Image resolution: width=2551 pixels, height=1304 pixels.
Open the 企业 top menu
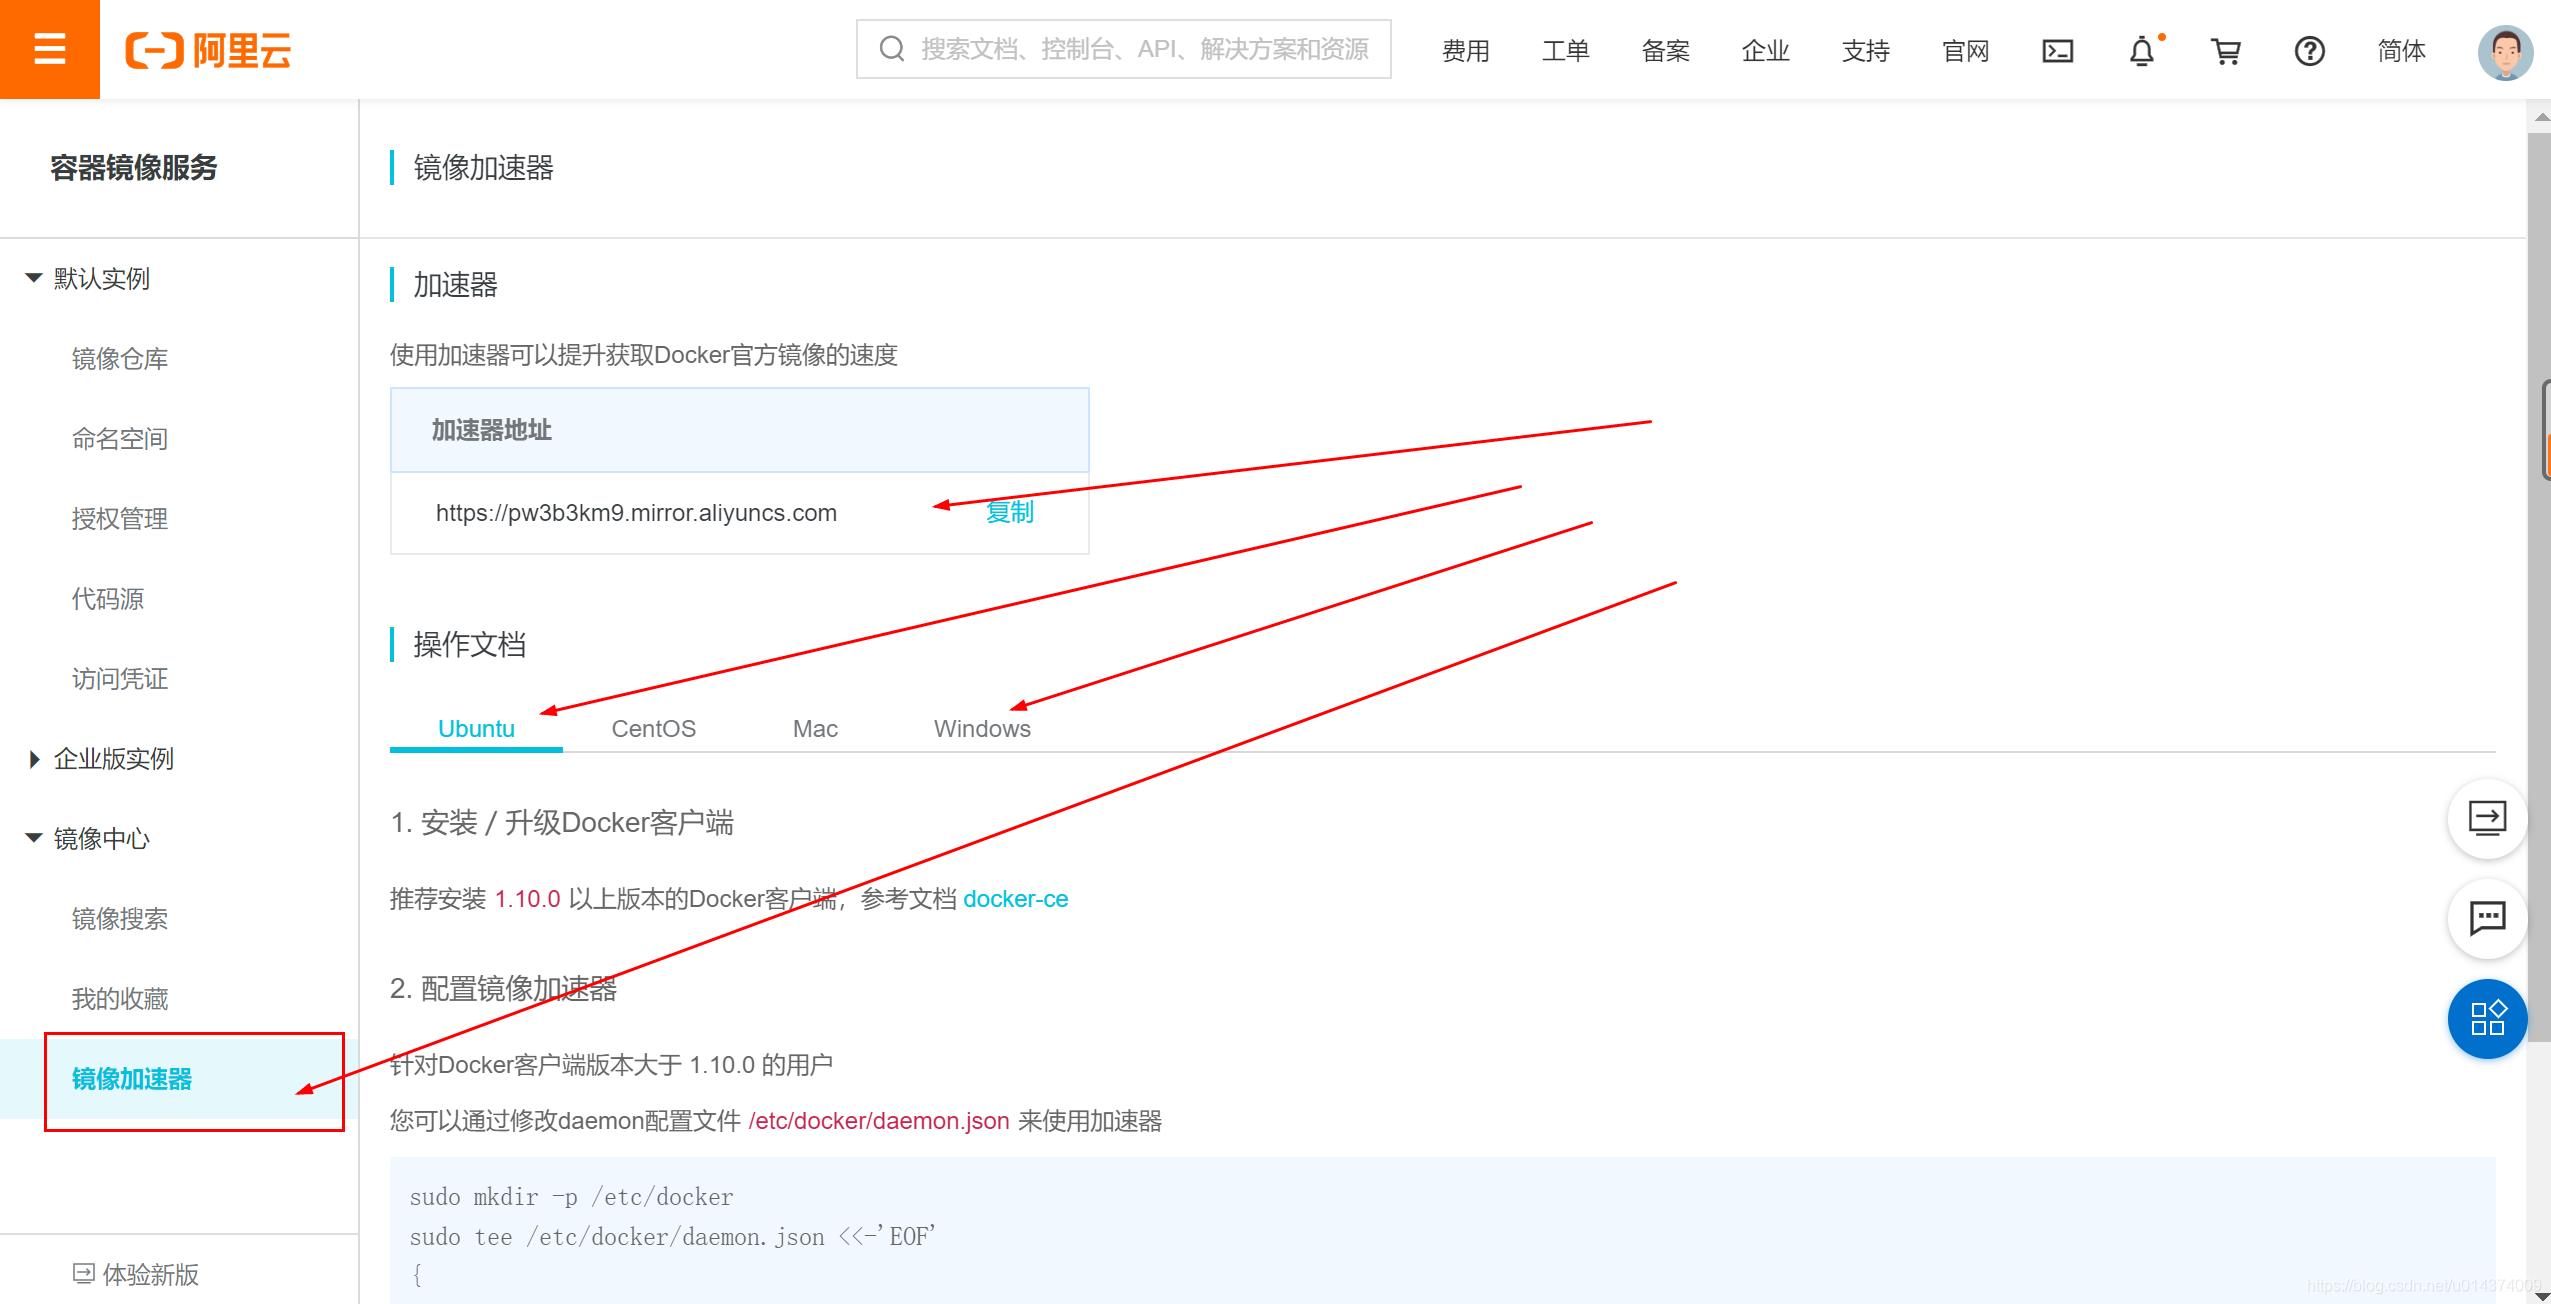1765,51
